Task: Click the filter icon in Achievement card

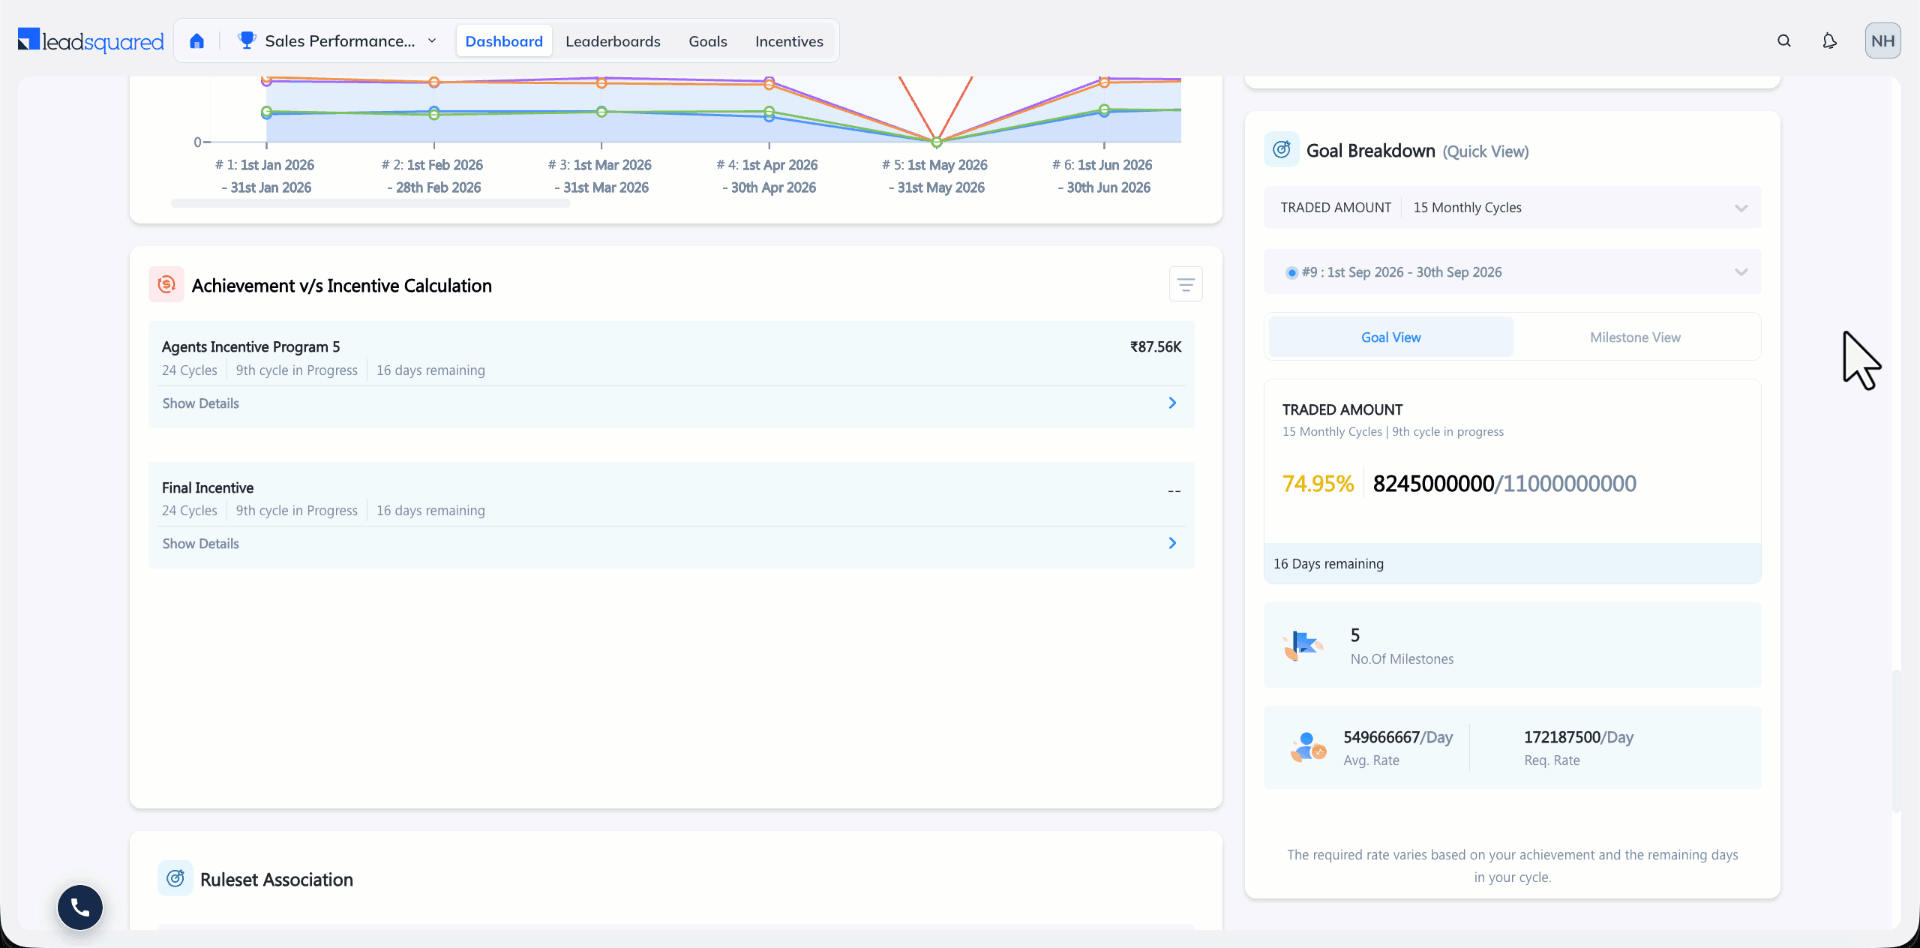Action: 1186,285
